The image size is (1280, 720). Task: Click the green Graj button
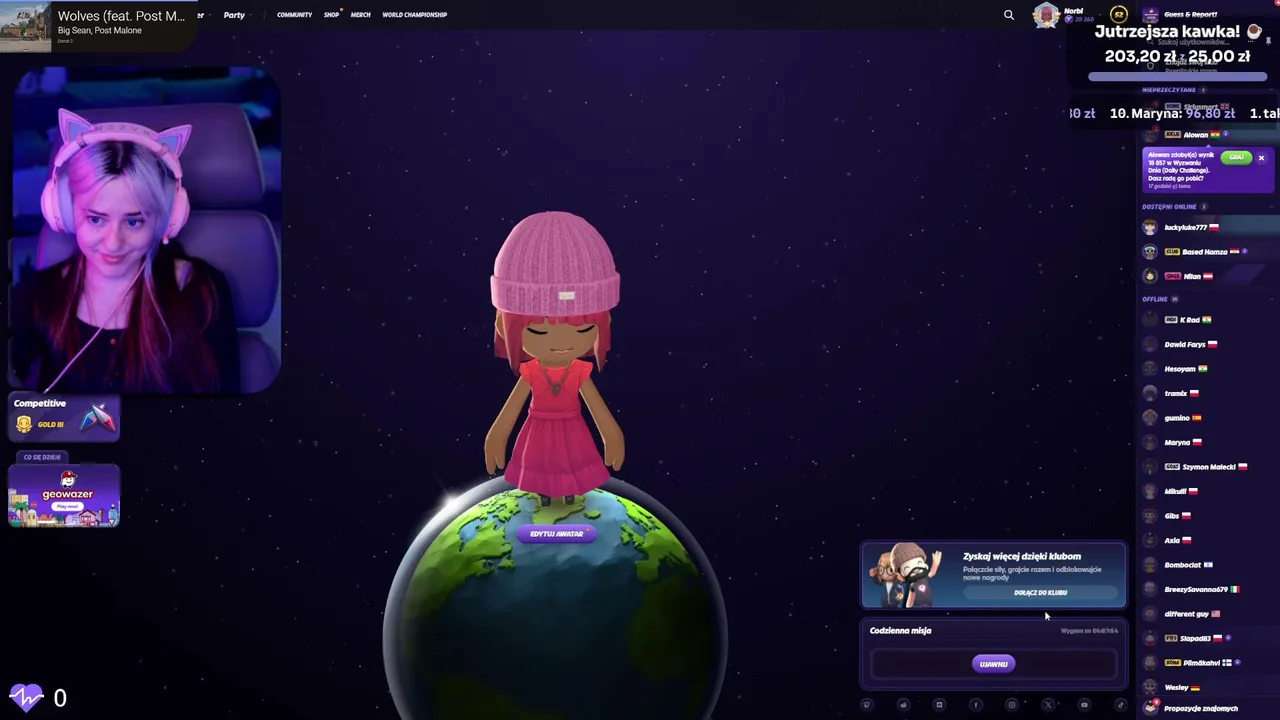pos(1236,158)
